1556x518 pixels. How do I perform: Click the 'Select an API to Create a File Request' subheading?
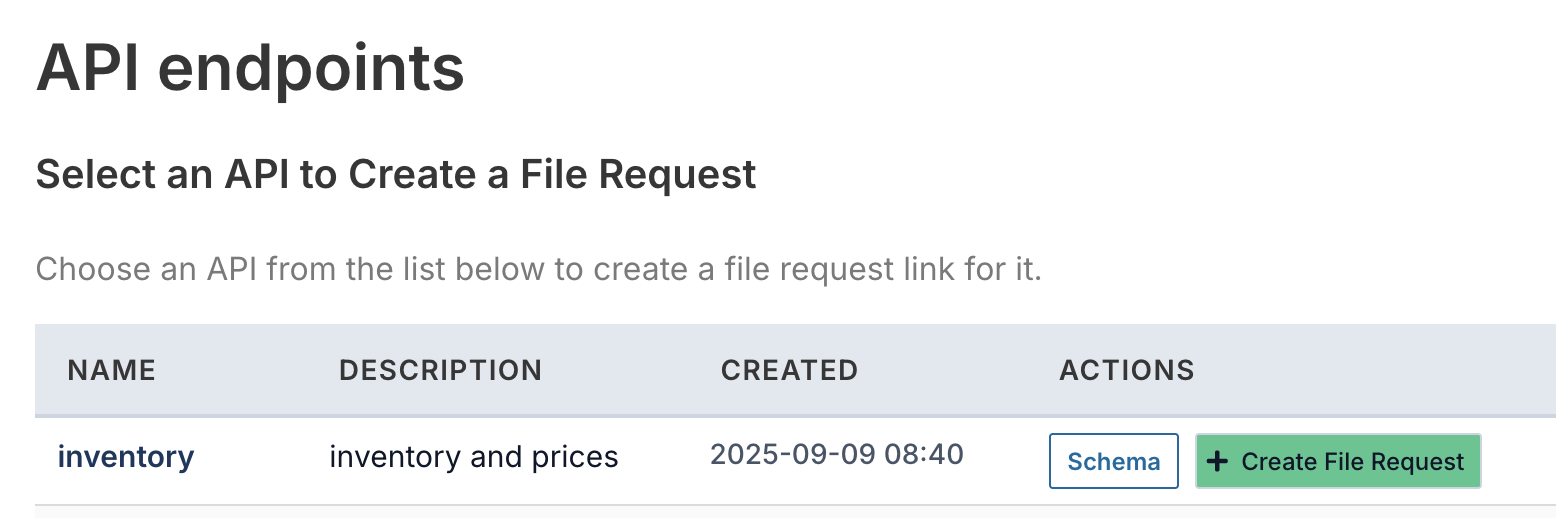[x=396, y=175]
